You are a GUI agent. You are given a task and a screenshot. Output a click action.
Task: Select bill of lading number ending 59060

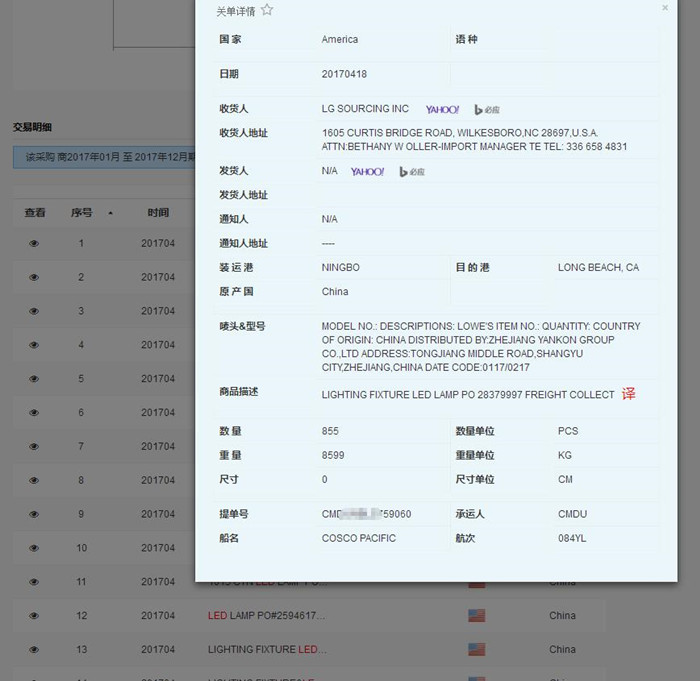point(366,514)
